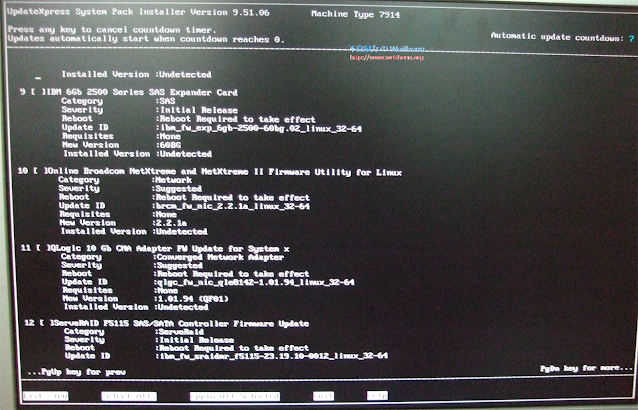Click 'QLogic 10 Gb CNA Adapter FW Update' title
This screenshot has height=410, width=638.
click(169, 248)
